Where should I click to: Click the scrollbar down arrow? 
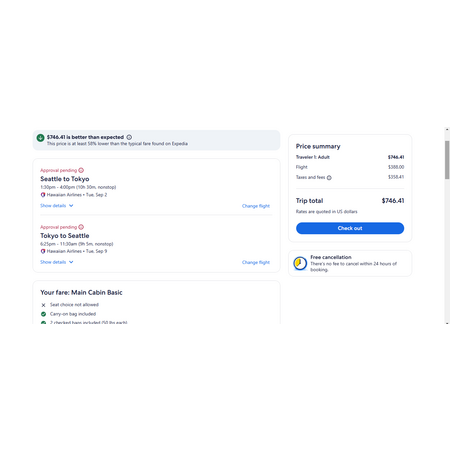[x=447, y=323]
